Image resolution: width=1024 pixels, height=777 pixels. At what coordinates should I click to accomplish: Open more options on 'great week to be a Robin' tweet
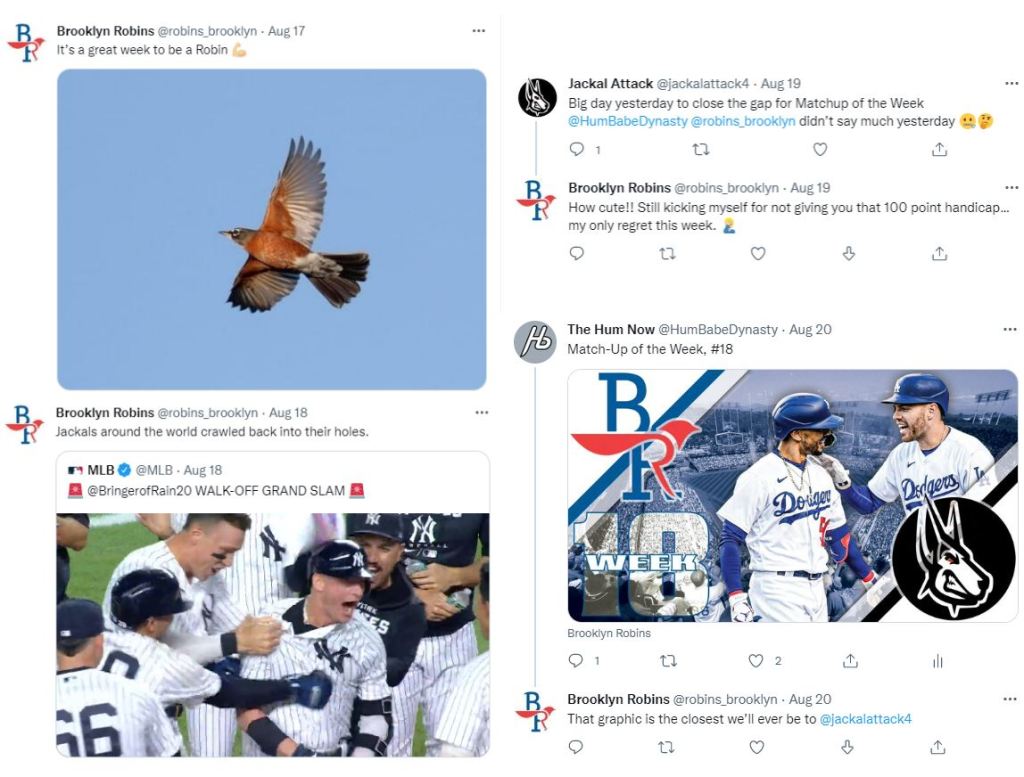(479, 31)
